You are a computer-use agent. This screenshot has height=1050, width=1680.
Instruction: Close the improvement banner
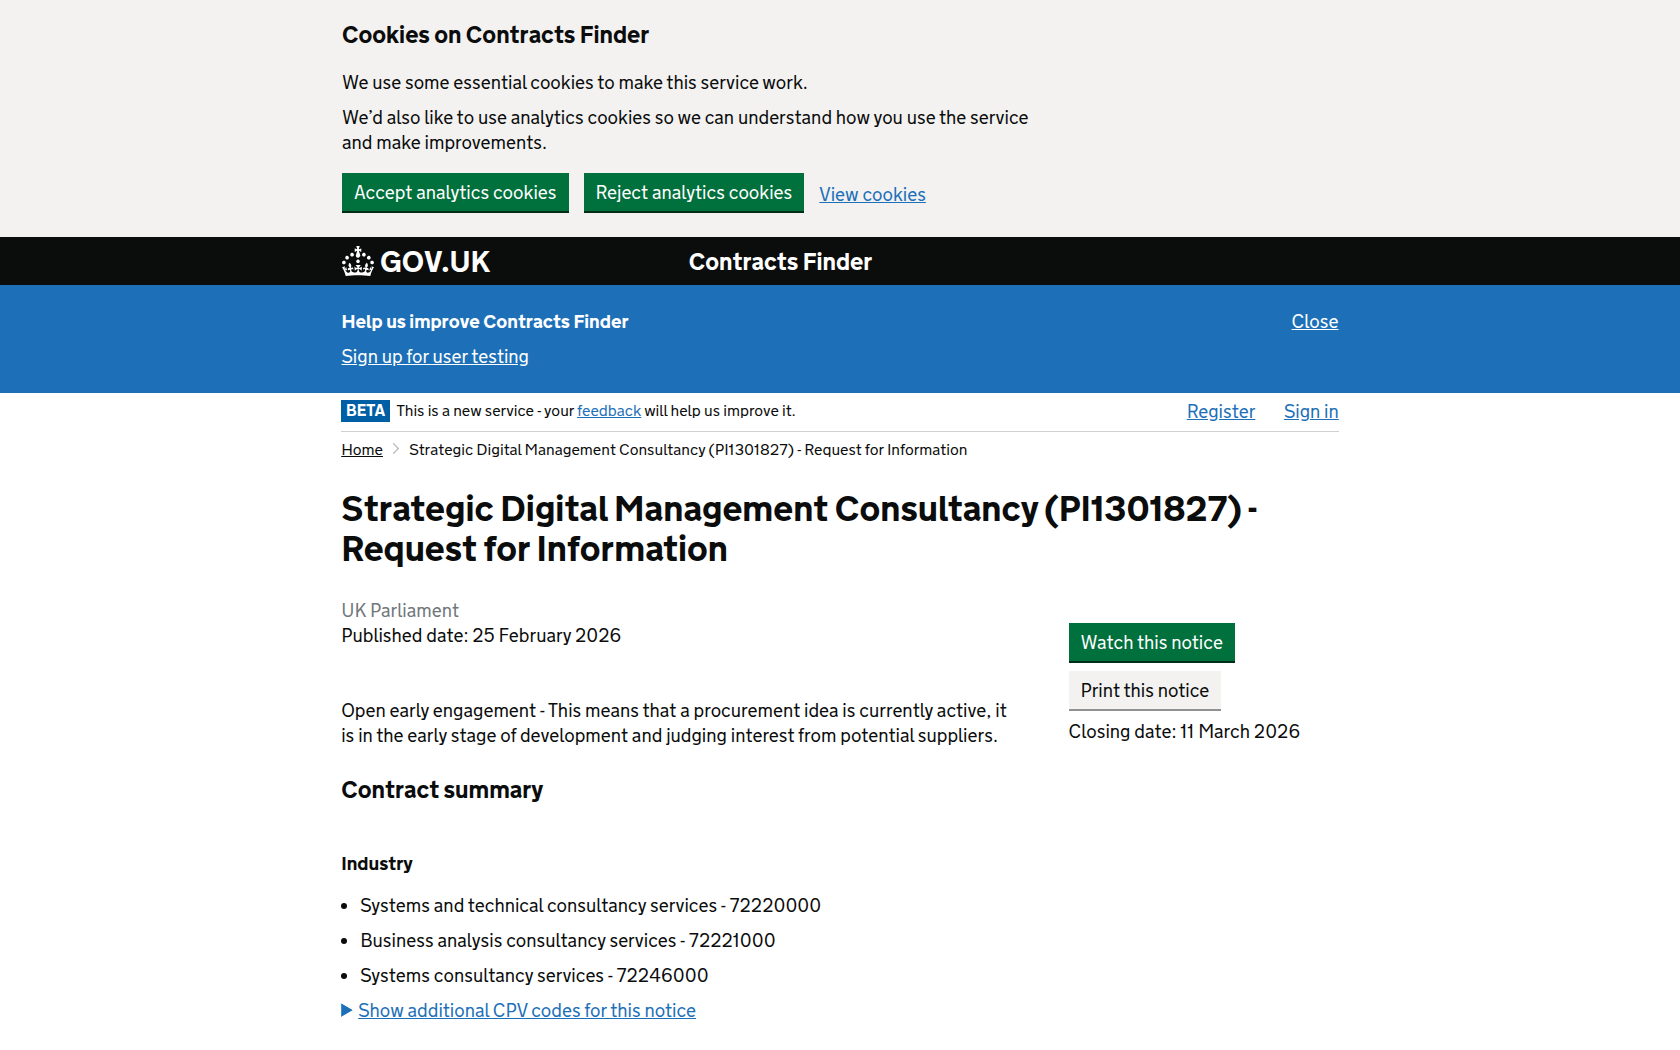tap(1314, 322)
